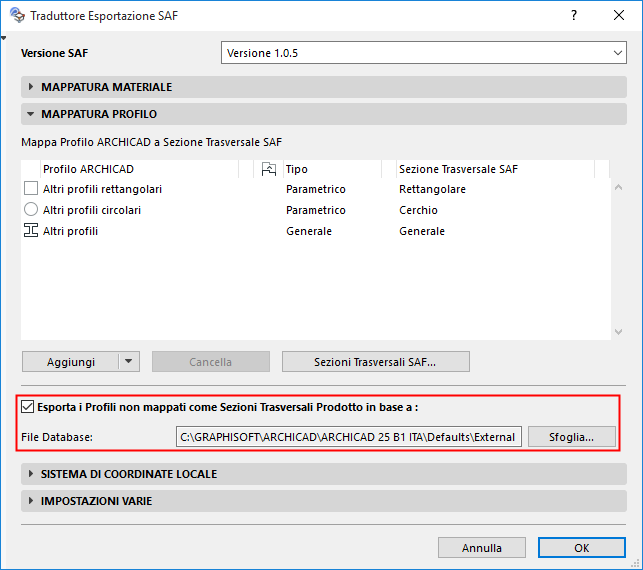Viewport: 643px width, 570px height.
Task: Click Sfoglia... to browse database file
Action: click(x=572, y=437)
